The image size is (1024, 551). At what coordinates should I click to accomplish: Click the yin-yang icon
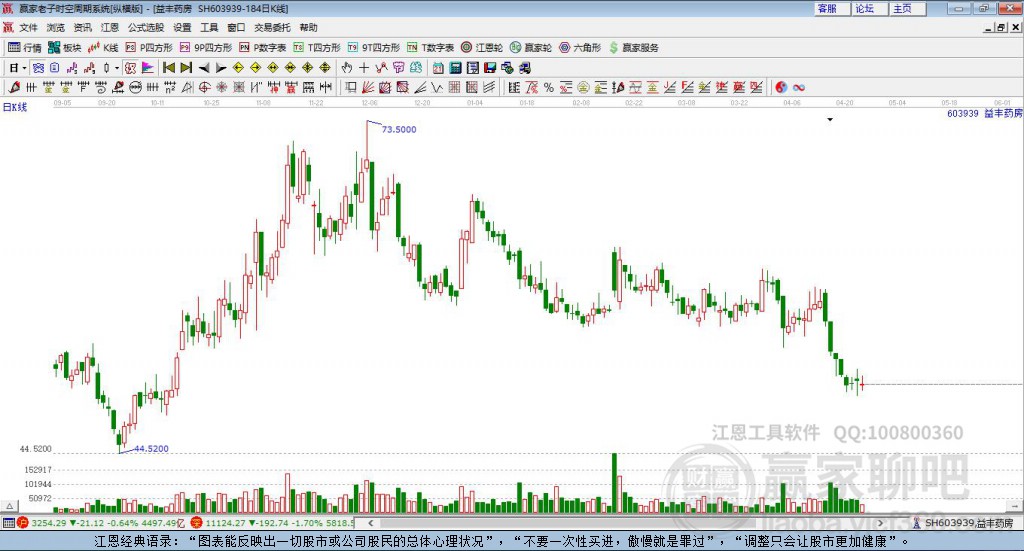coord(781,87)
